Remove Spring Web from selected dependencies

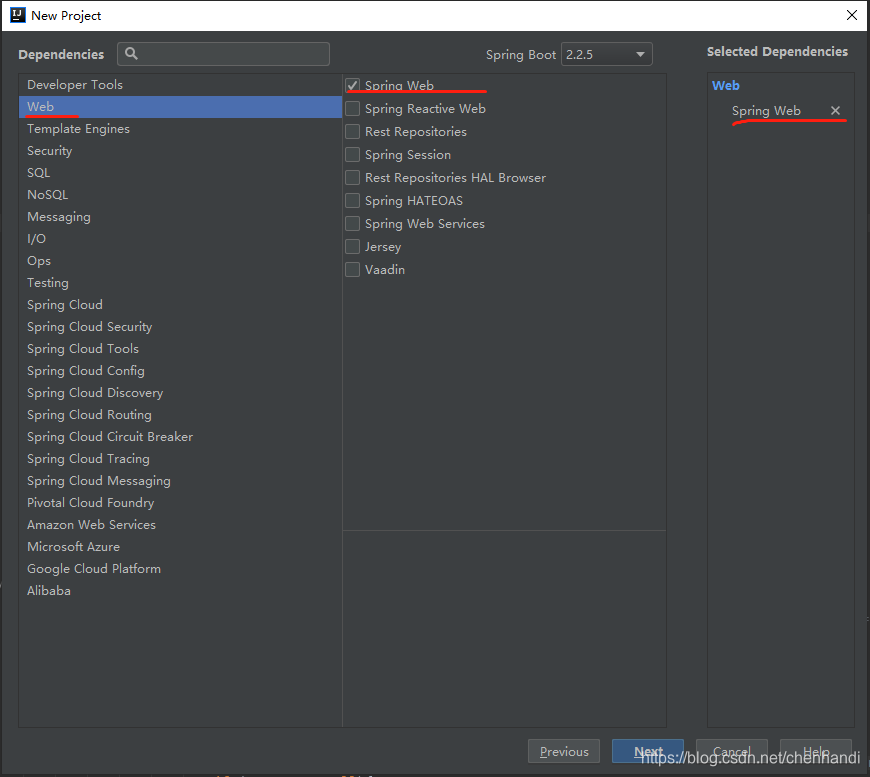(x=835, y=110)
